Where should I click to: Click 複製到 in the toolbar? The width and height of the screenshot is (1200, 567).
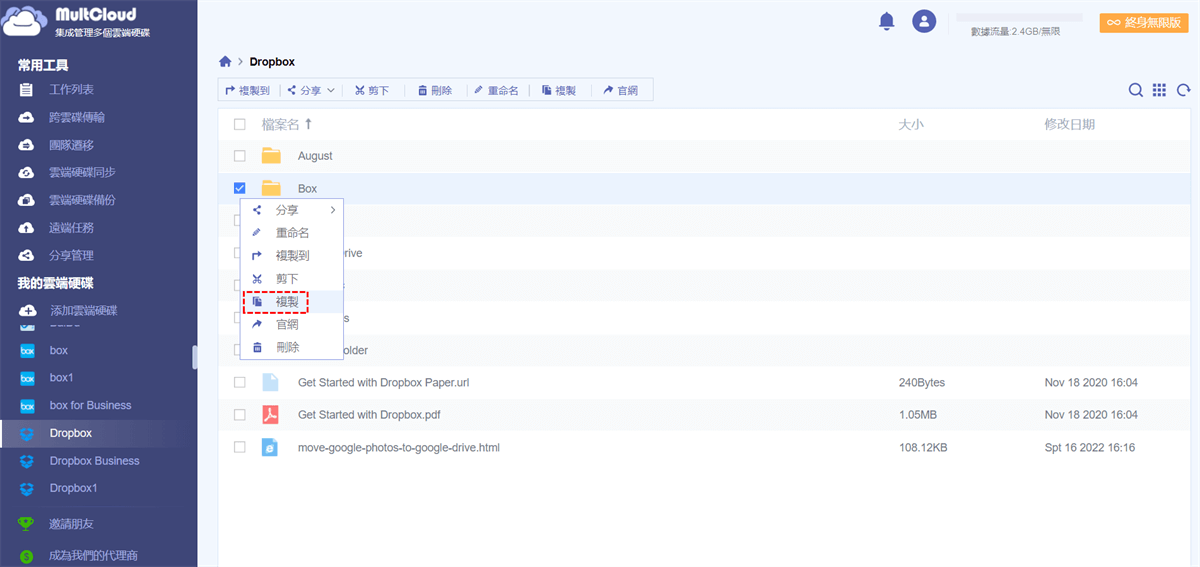(x=247, y=90)
